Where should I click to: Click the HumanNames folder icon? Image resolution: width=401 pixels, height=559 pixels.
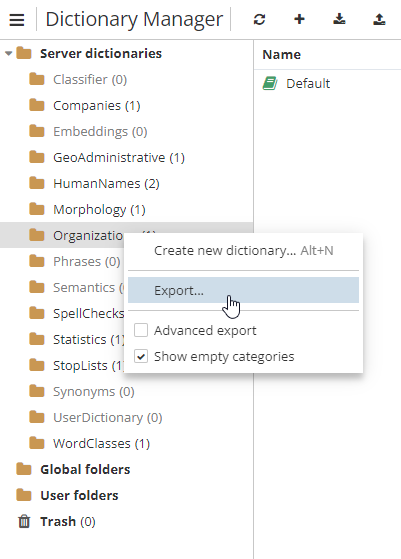tap(37, 183)
